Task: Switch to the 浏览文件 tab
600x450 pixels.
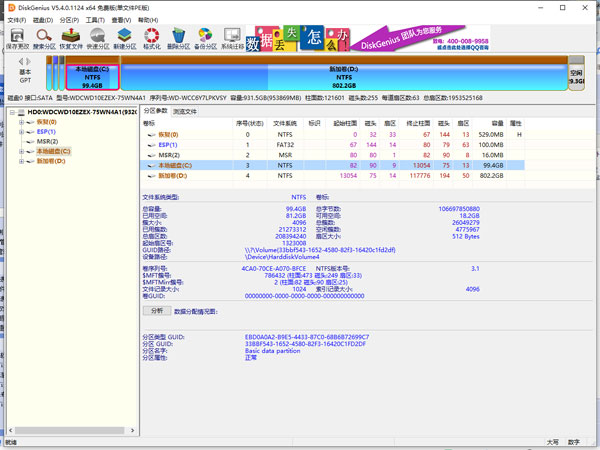Action: 186,111
